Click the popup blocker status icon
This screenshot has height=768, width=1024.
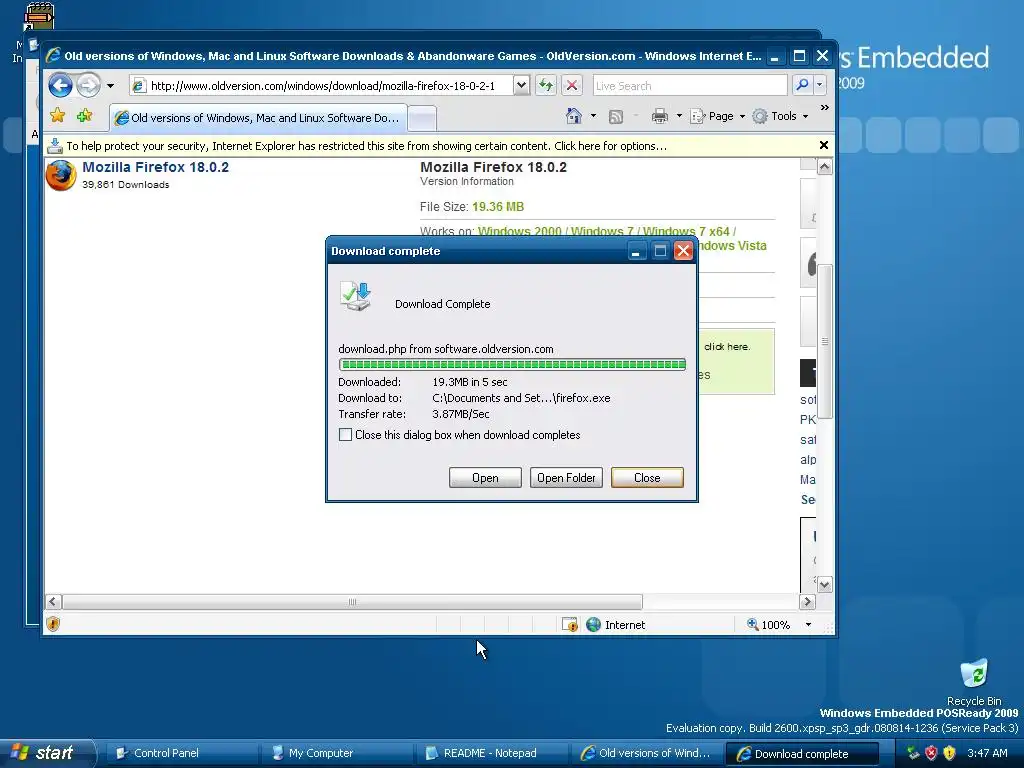(569, 624)
